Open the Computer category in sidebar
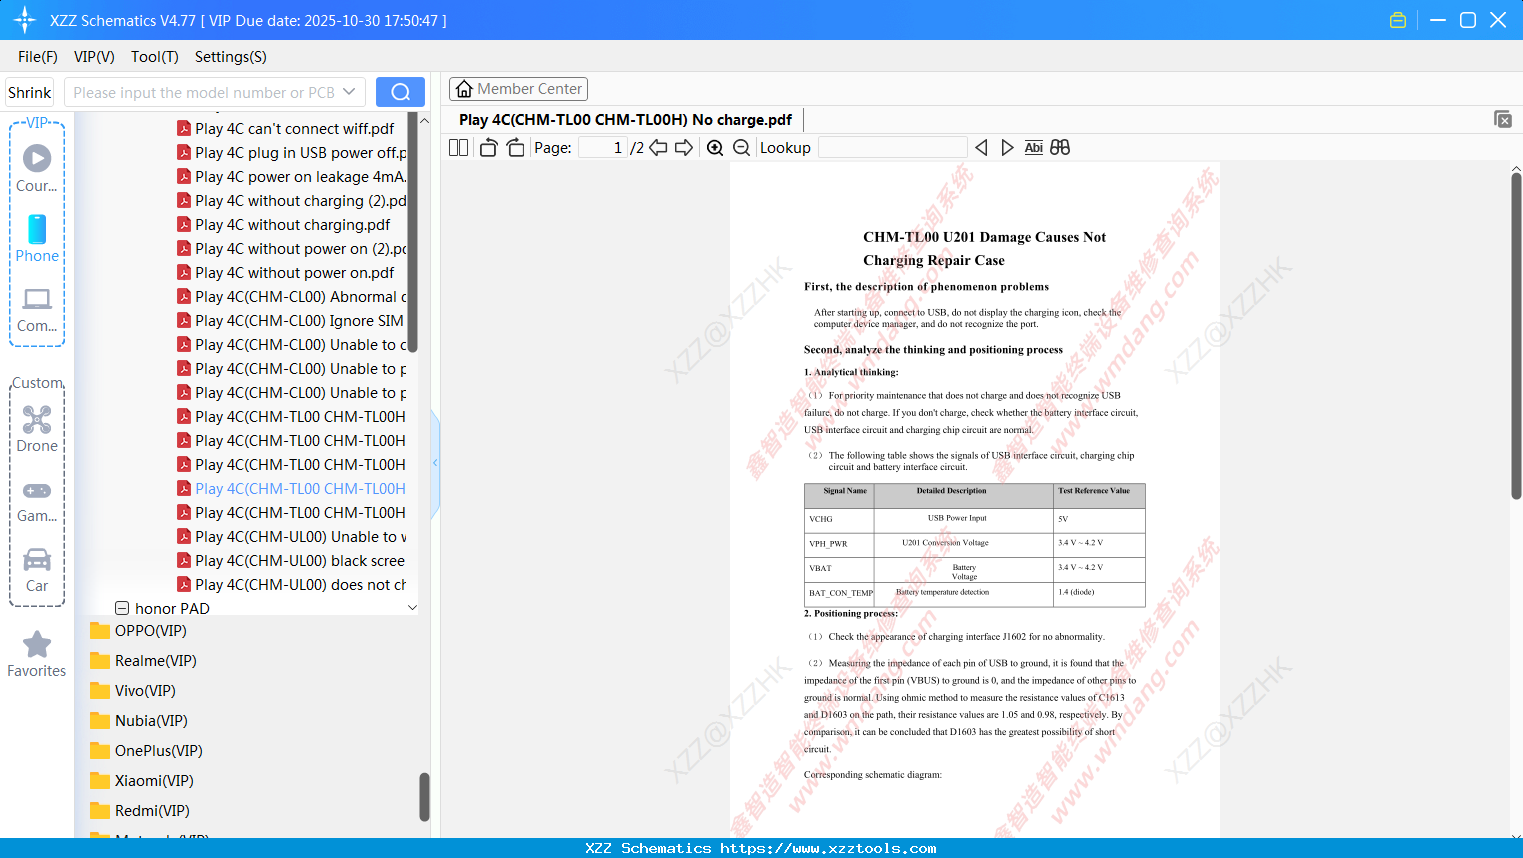The image size is (1523, 858). 37,309
